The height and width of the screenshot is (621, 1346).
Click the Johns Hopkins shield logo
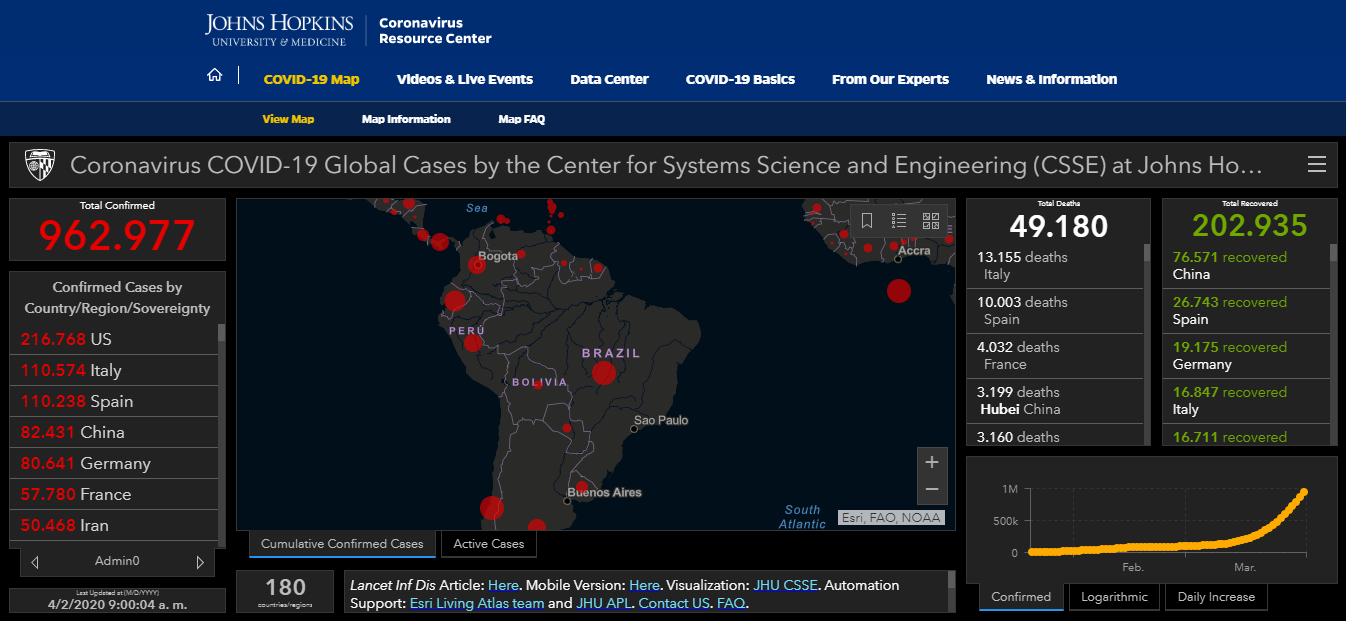40,164
